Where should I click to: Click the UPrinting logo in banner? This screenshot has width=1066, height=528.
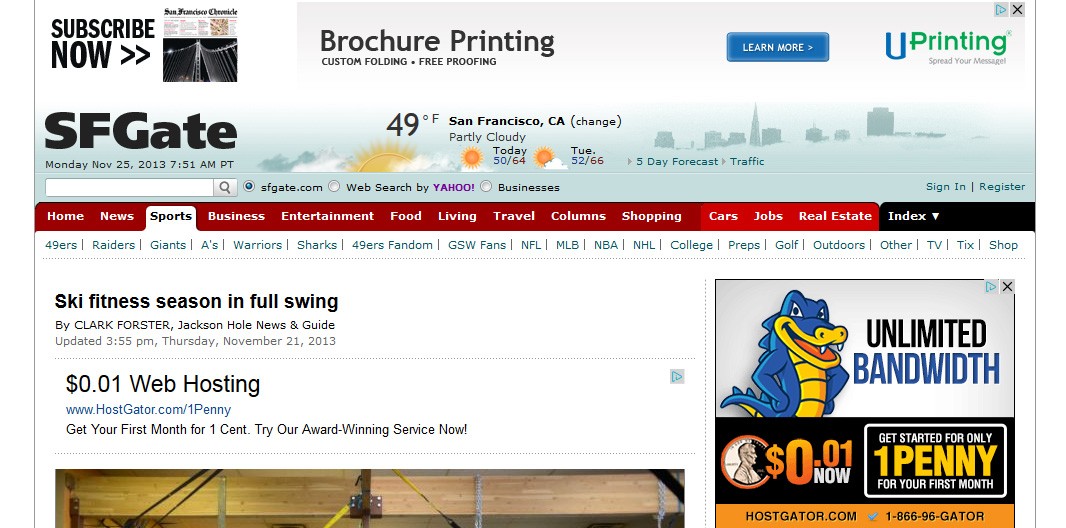coord(948,46)
